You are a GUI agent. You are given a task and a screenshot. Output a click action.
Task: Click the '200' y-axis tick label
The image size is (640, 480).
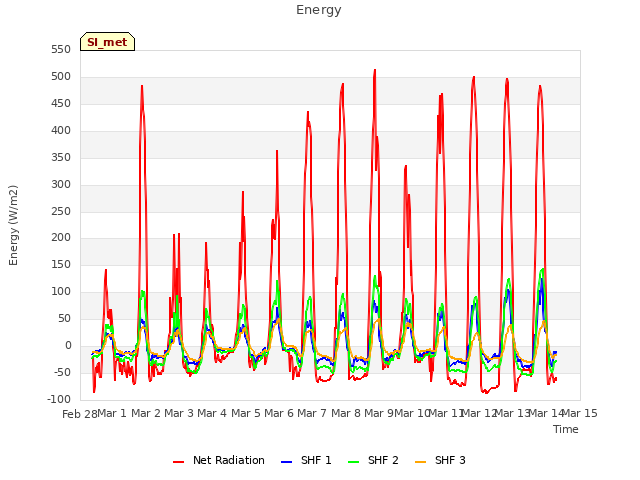click(61, 238)
